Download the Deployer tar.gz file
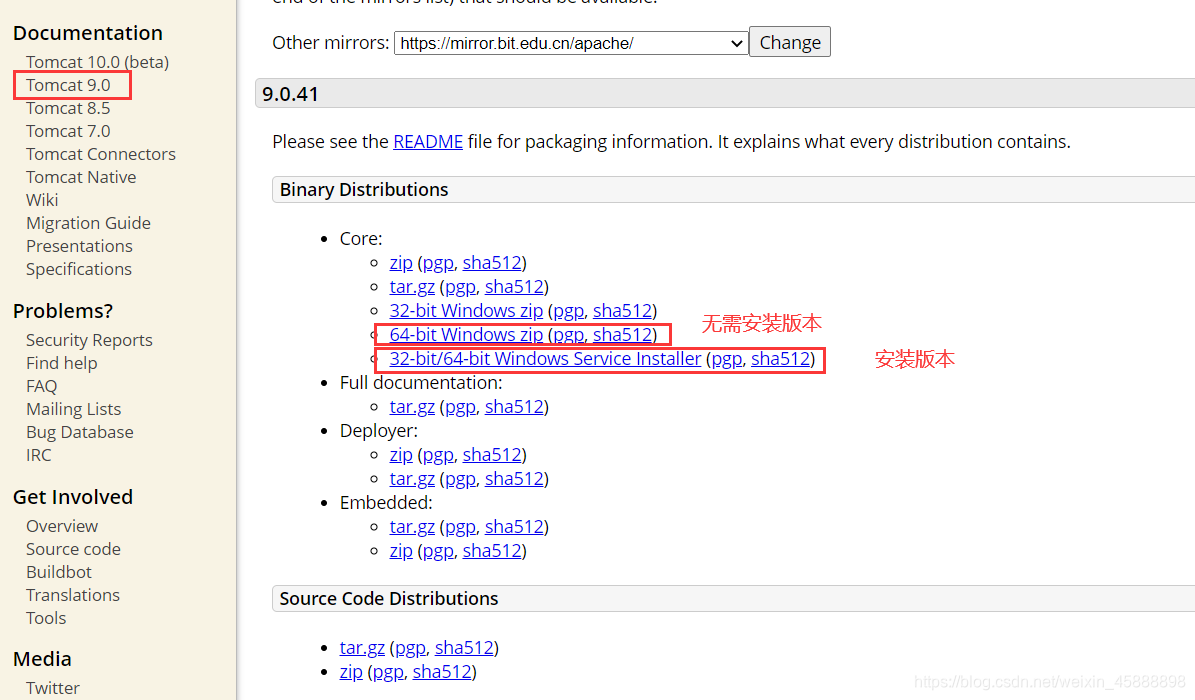1195x700 pixels. (412, 479)
